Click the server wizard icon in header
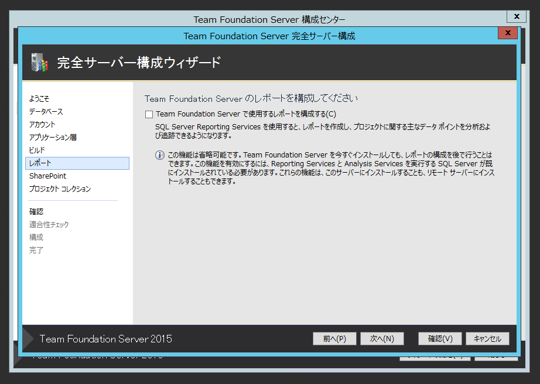540x384 pixels. tap(39, 62)
